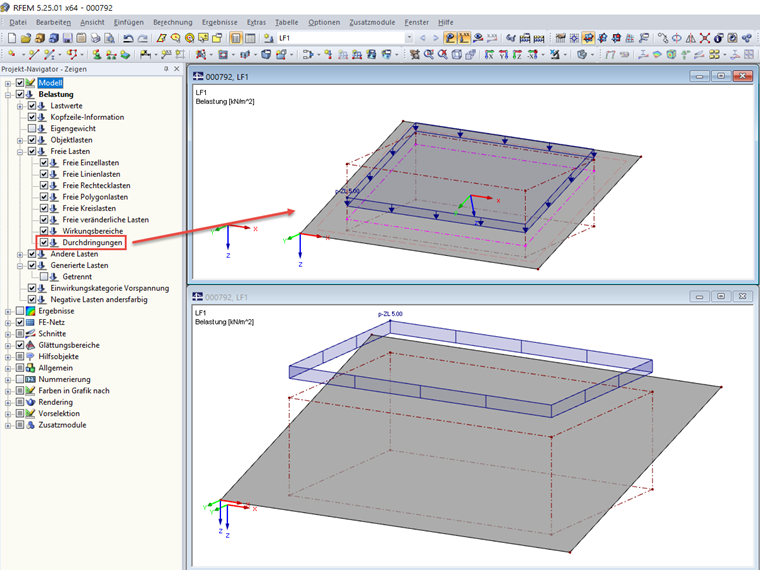760x570 pixels.
Task: Expand Objektlasten tree node
Action: (20, 140)
